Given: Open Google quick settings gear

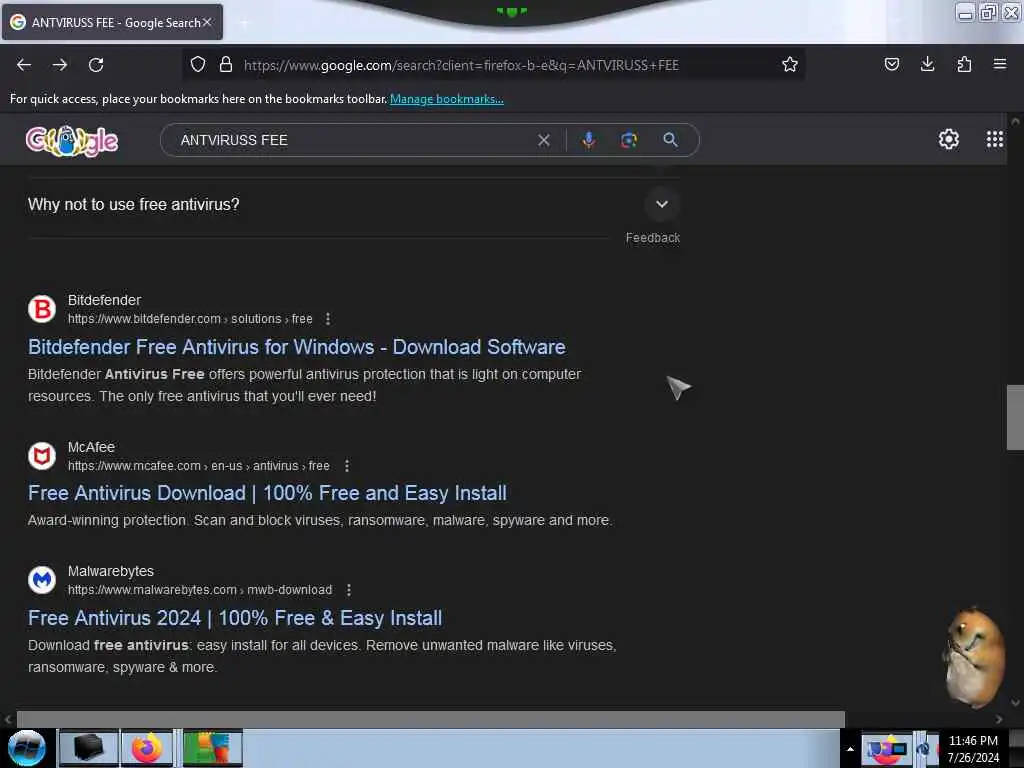Looking at the screenshot, I should click(x=948, y=139).
